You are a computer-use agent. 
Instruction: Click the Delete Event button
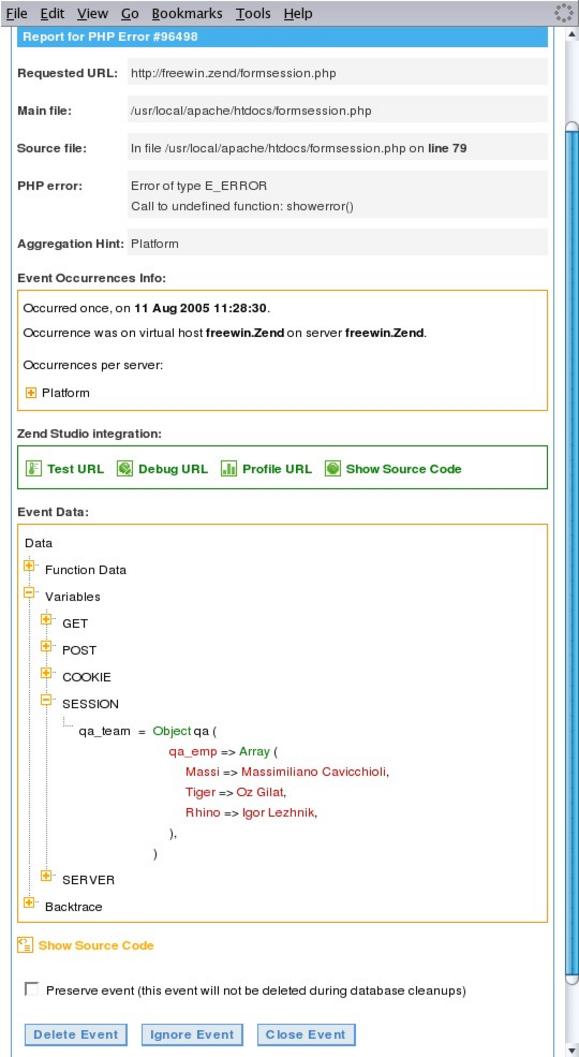[75, 1034]
